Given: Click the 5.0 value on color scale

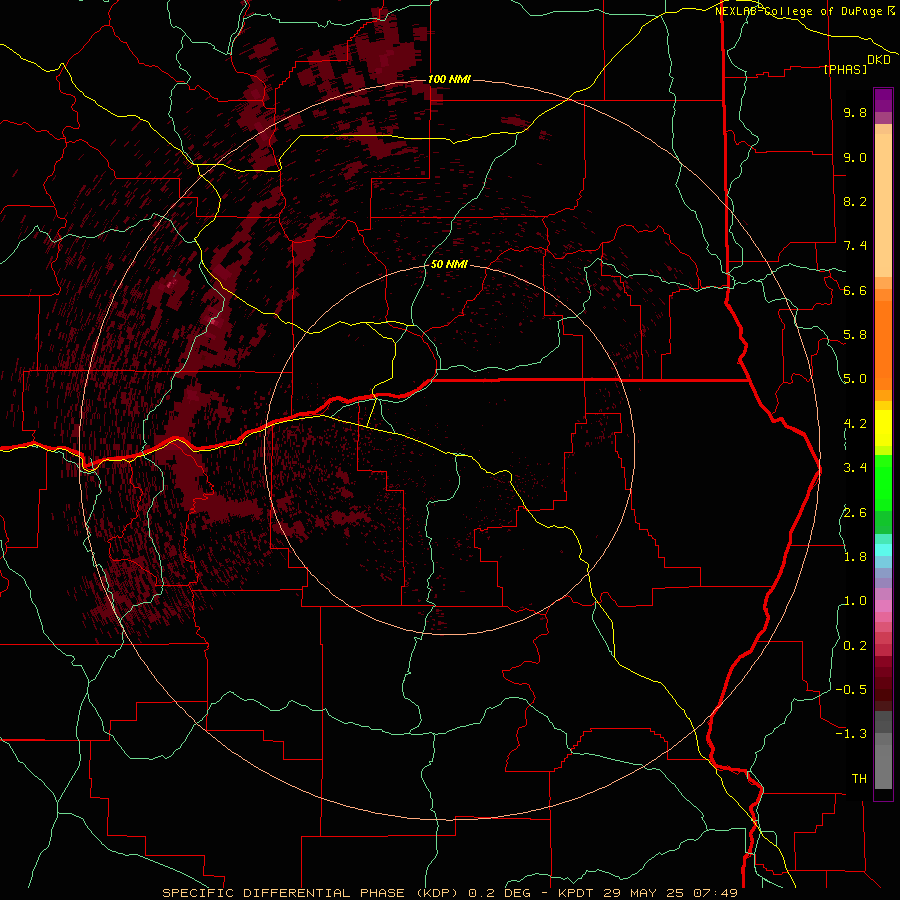Looking at the screenshot, I should click(x=855, y=379).
